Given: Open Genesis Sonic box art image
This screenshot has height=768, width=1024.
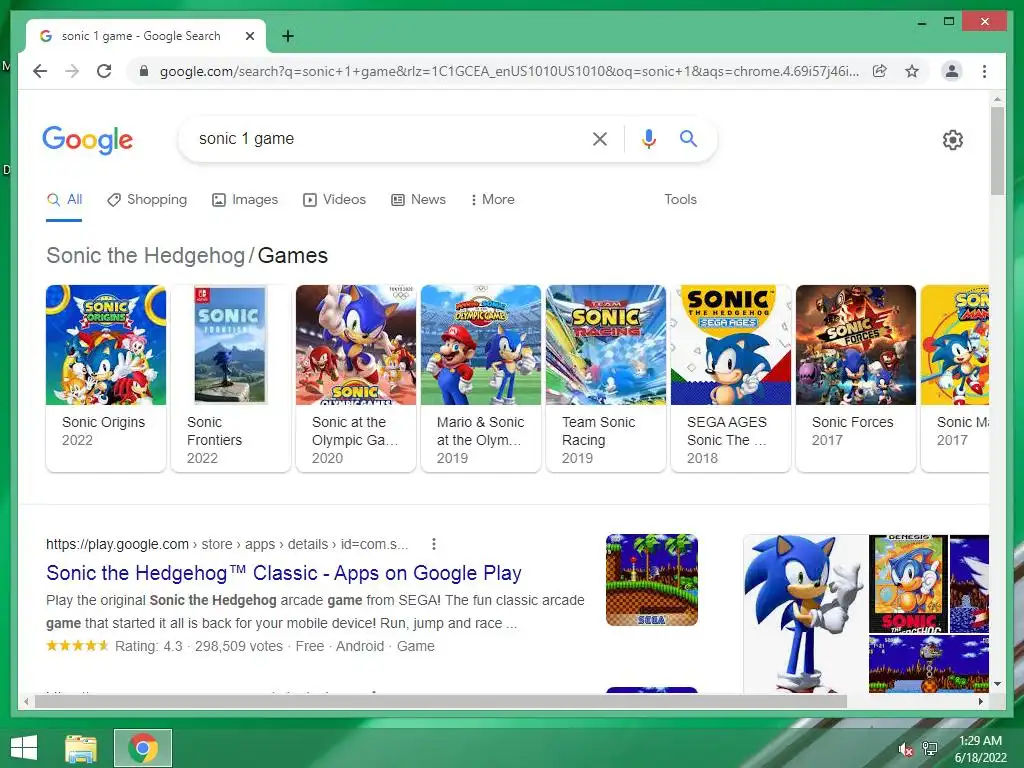Looking at the screenshot, I should click(908, 584).
